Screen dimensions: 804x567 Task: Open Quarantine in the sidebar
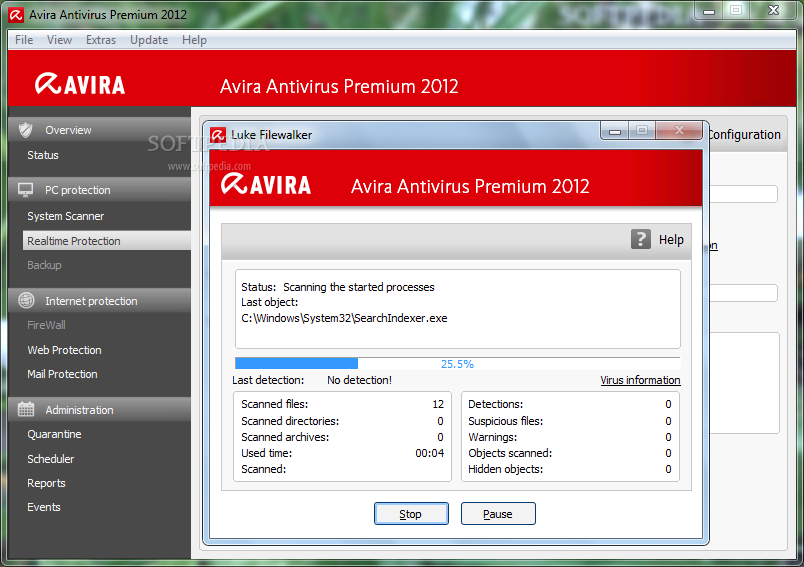[x=54, y=434]
